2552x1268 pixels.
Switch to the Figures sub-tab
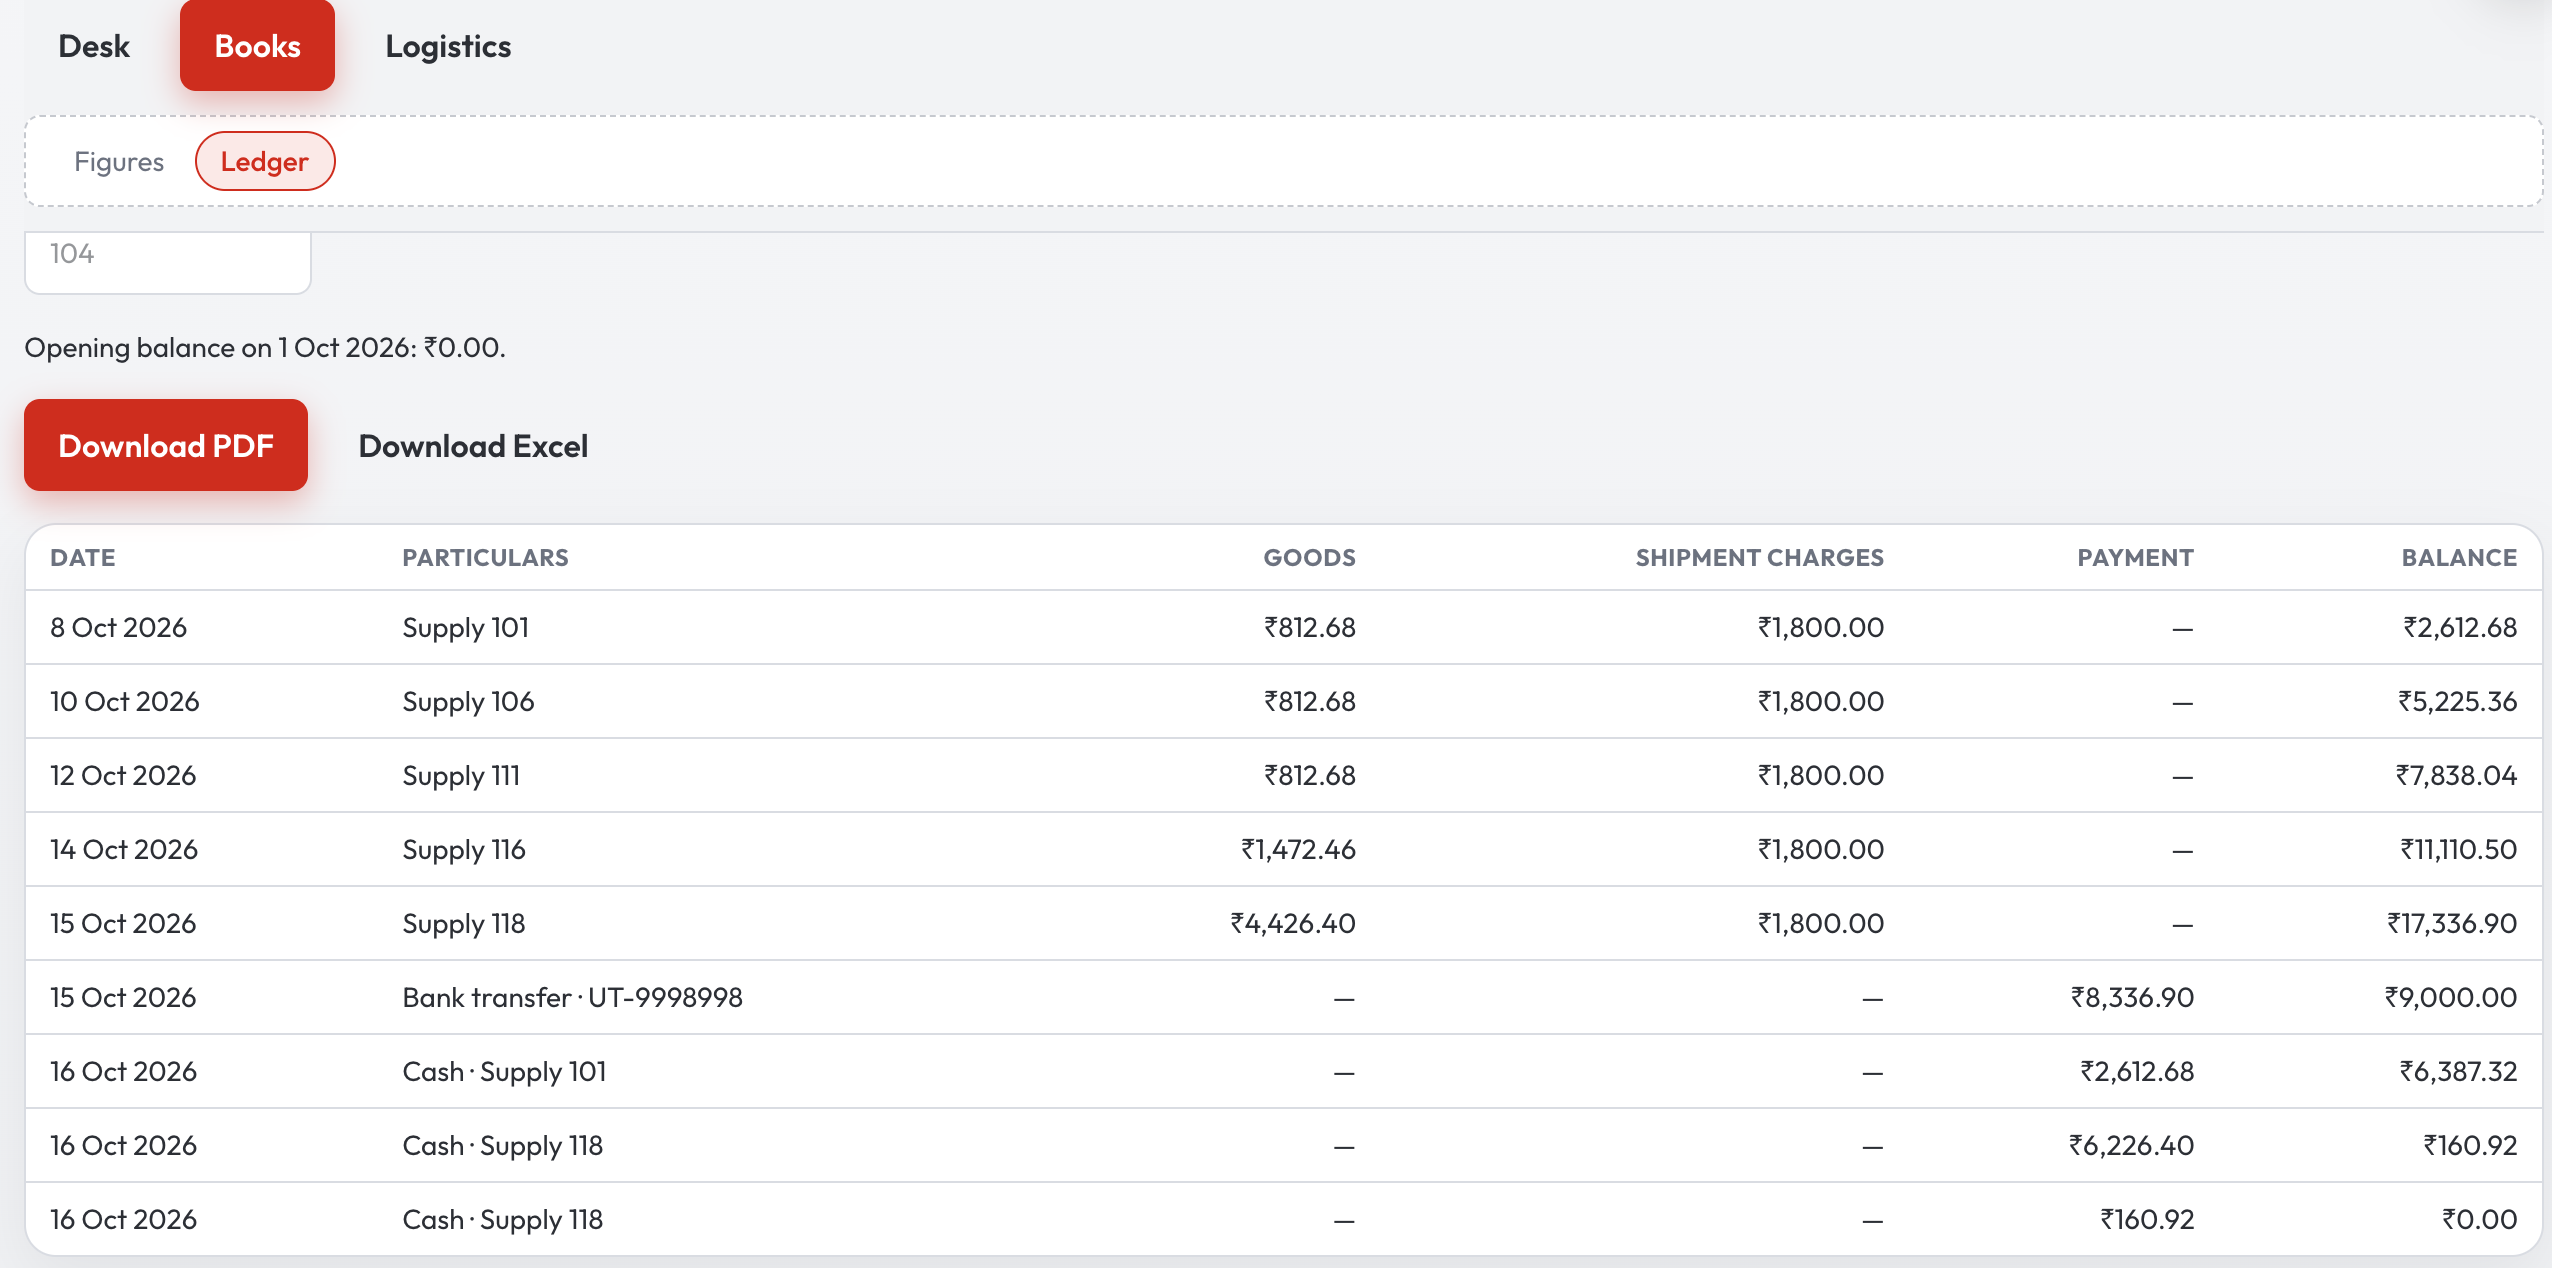[119, 161]
